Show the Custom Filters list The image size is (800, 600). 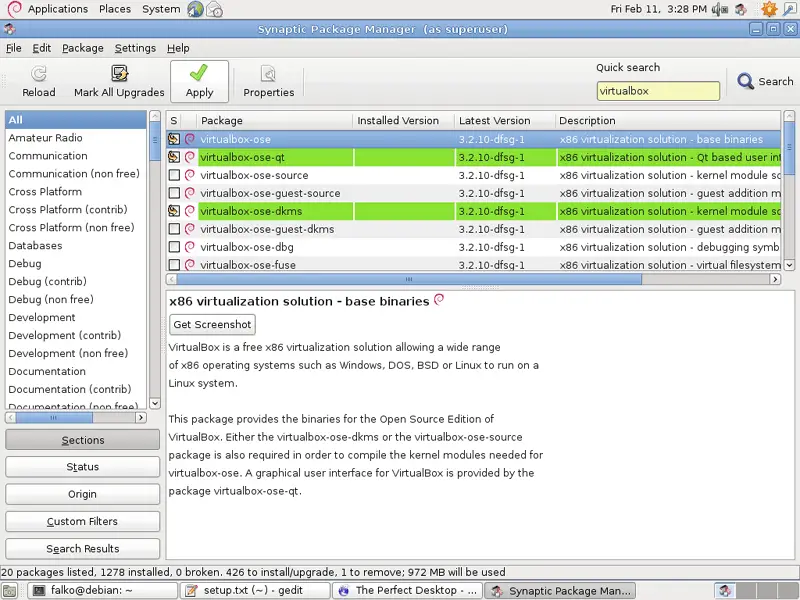(83, 521)
